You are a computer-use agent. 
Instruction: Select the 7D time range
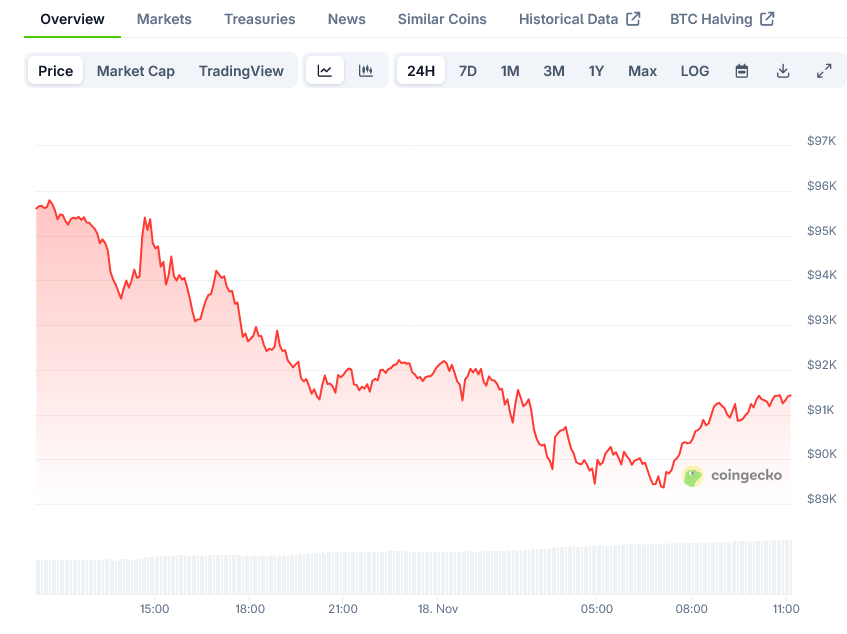pos(467,71)
